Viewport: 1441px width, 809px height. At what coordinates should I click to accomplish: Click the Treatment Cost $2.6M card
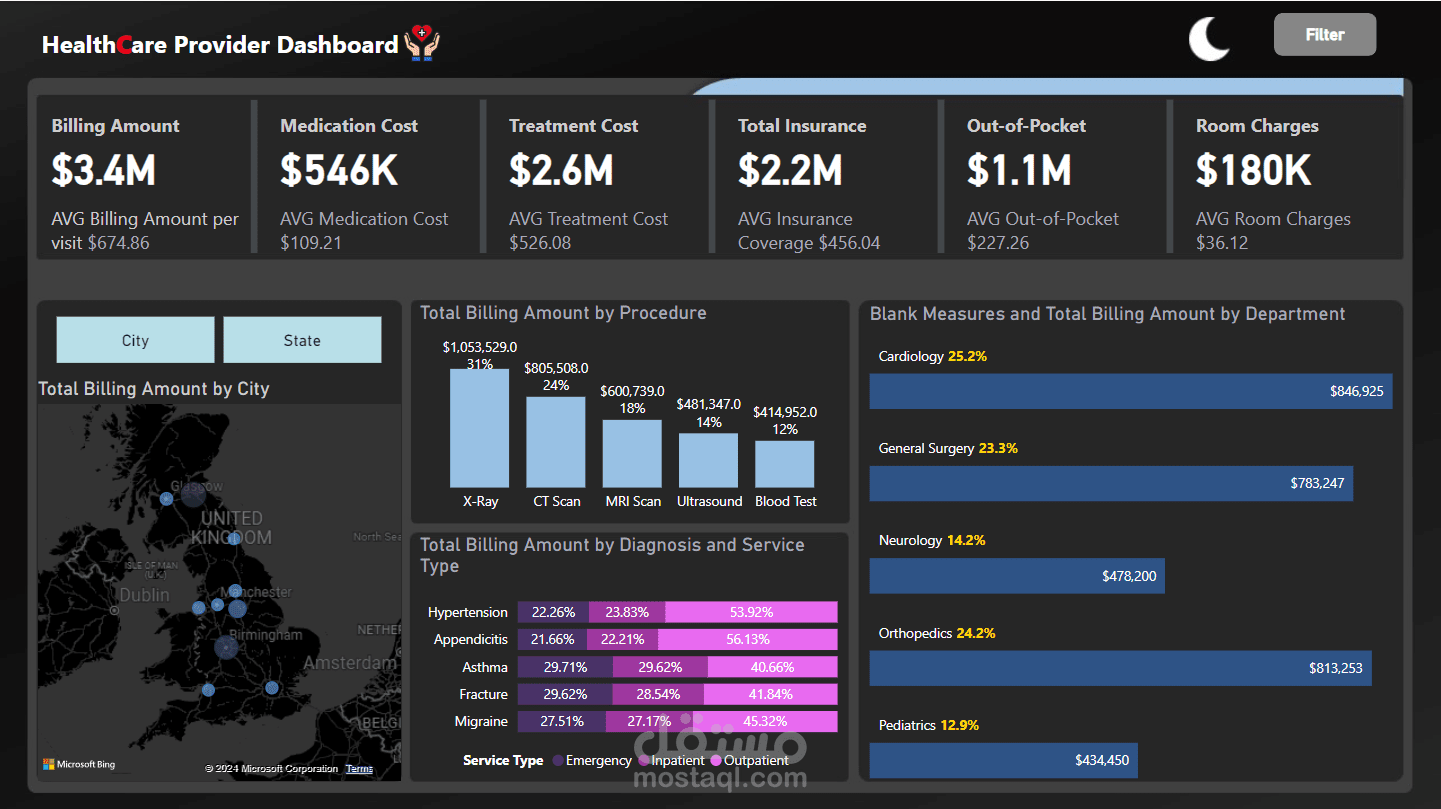pyautogui.click(x=597, y=178)
